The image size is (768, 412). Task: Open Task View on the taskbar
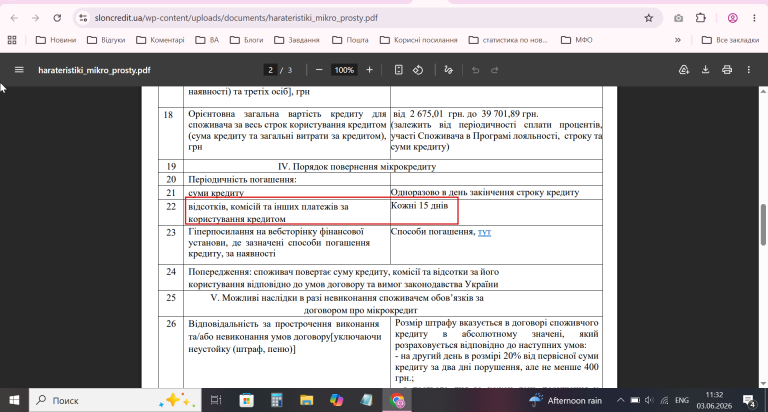point(216,400)
